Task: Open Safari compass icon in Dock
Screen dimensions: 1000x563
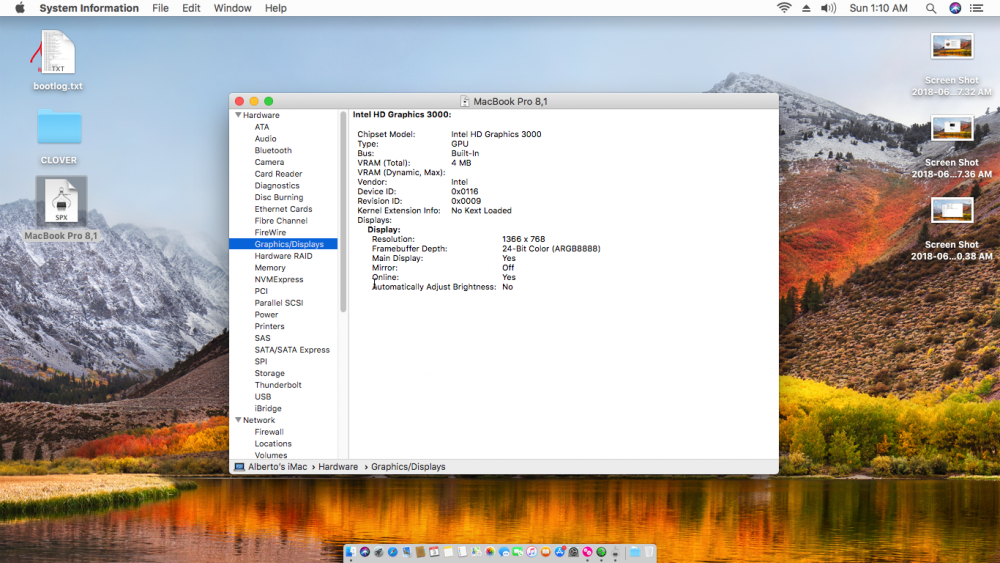Action: click(393, 552)
